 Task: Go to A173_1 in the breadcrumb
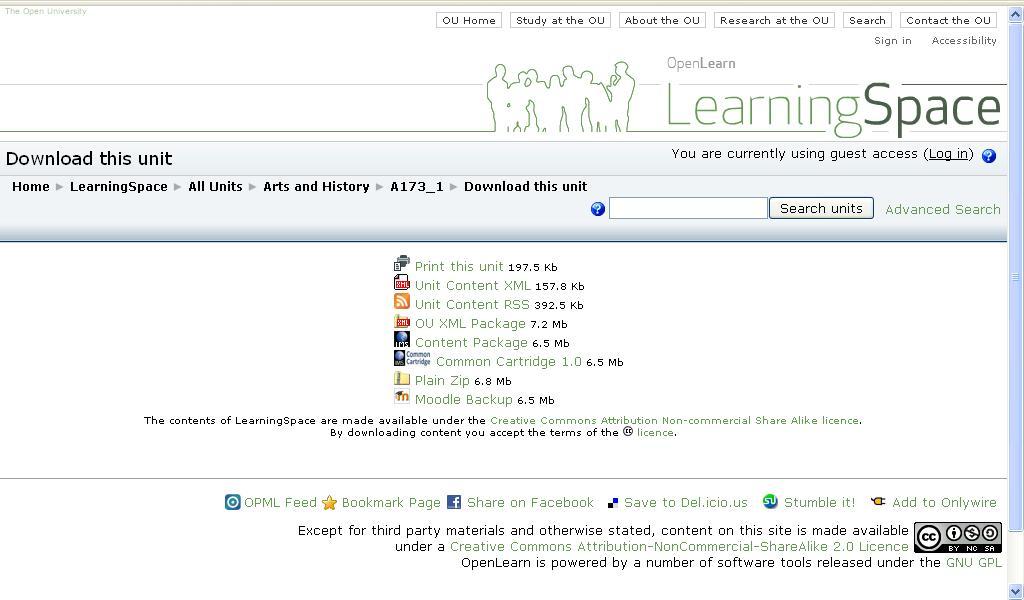click(x=417, y=187)
